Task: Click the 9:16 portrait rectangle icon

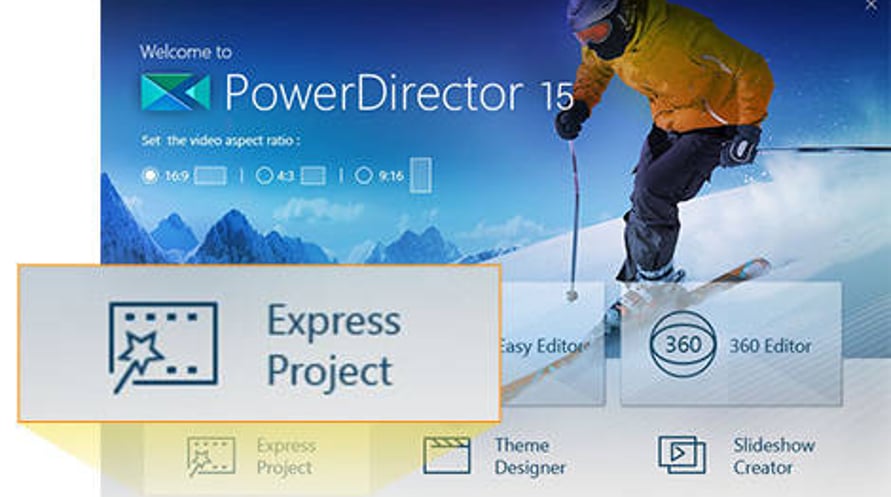Action: tap(420, 175)
